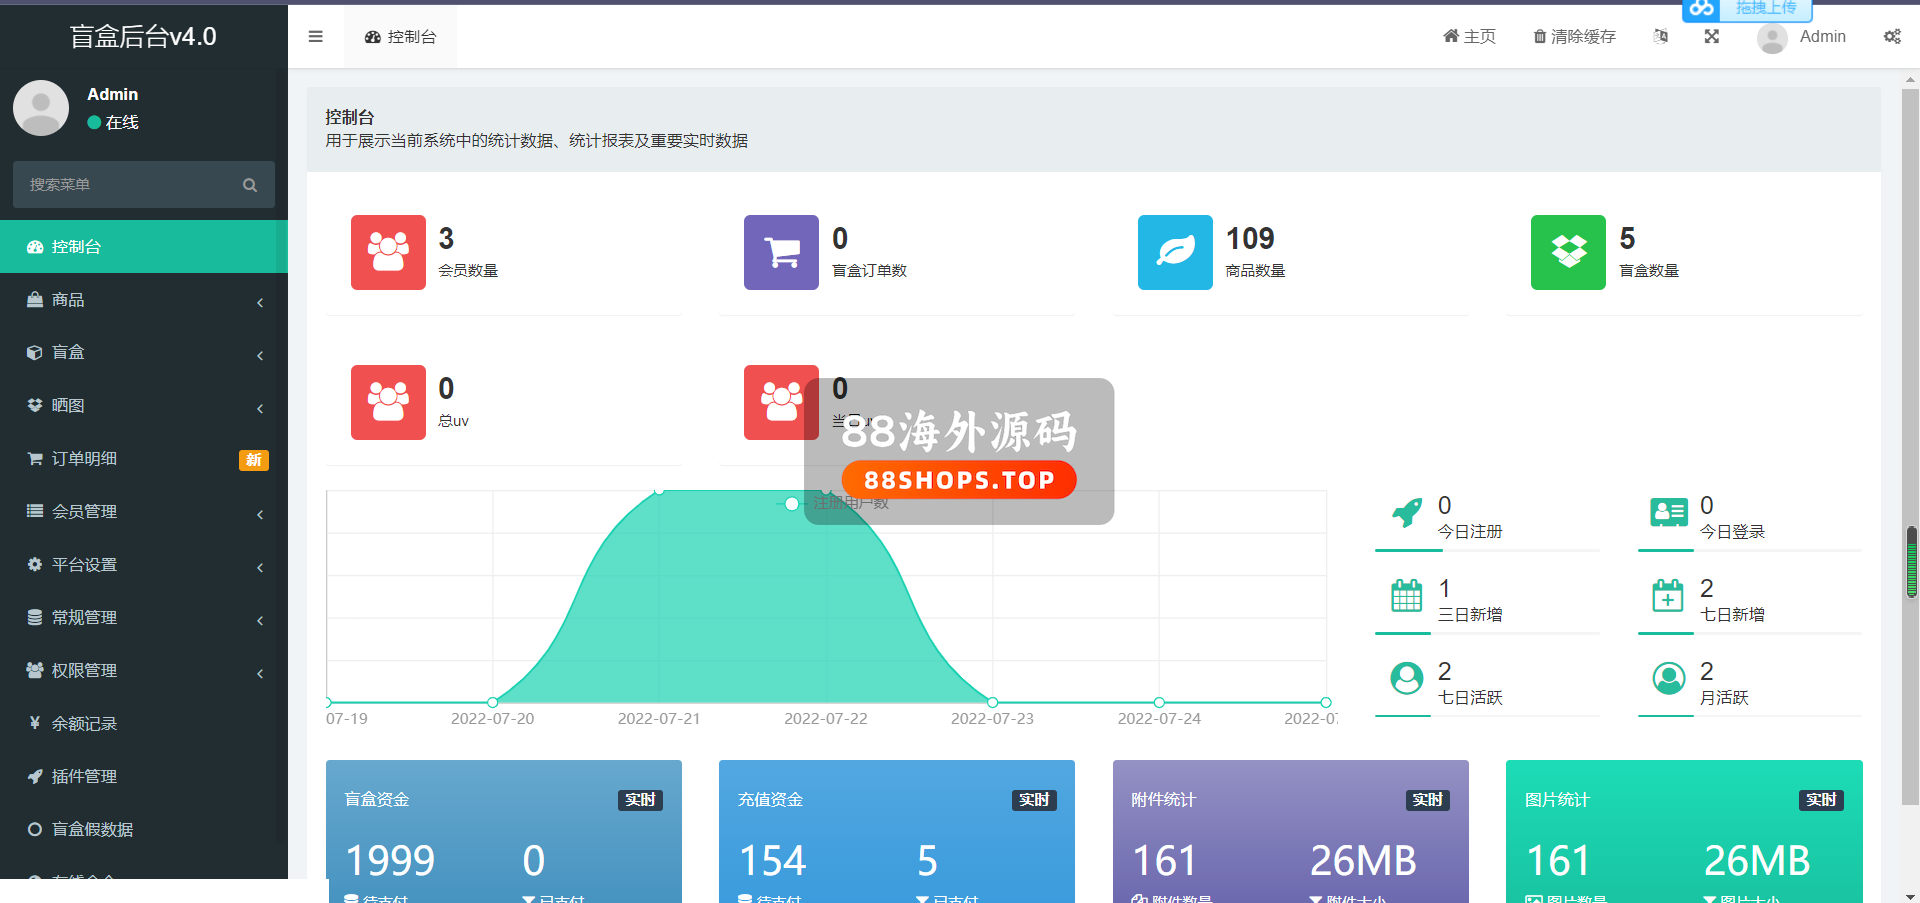Viewport: 1920px width, 903px height.
Task: Click 清除缓存 to clear cache
Action: pos(1575,37)
